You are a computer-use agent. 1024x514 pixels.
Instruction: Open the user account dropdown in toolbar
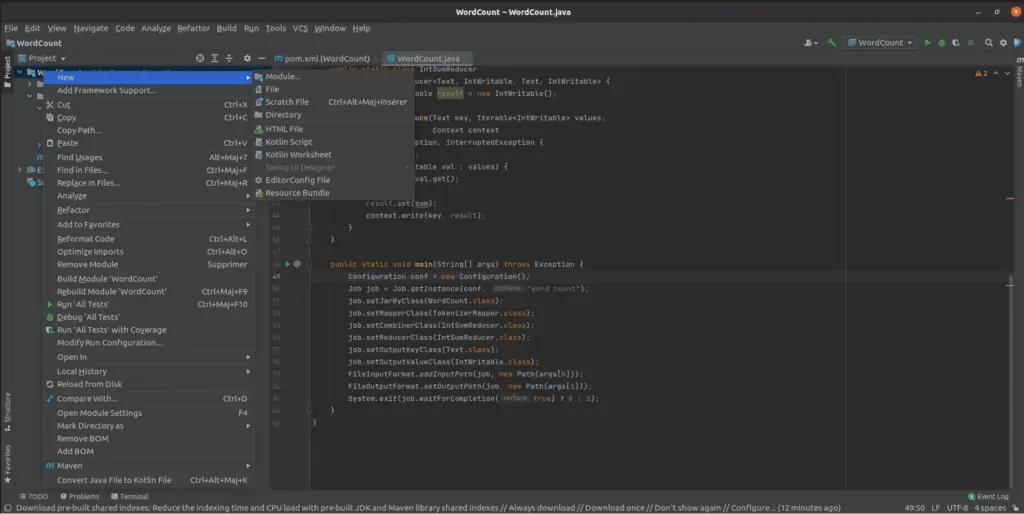coord(811,42)
